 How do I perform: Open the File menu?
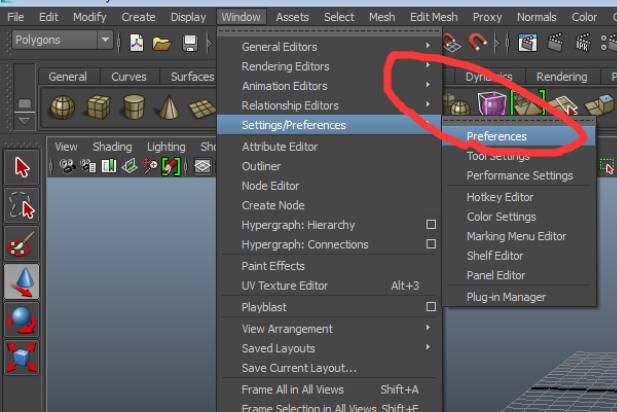coord(16,17)
